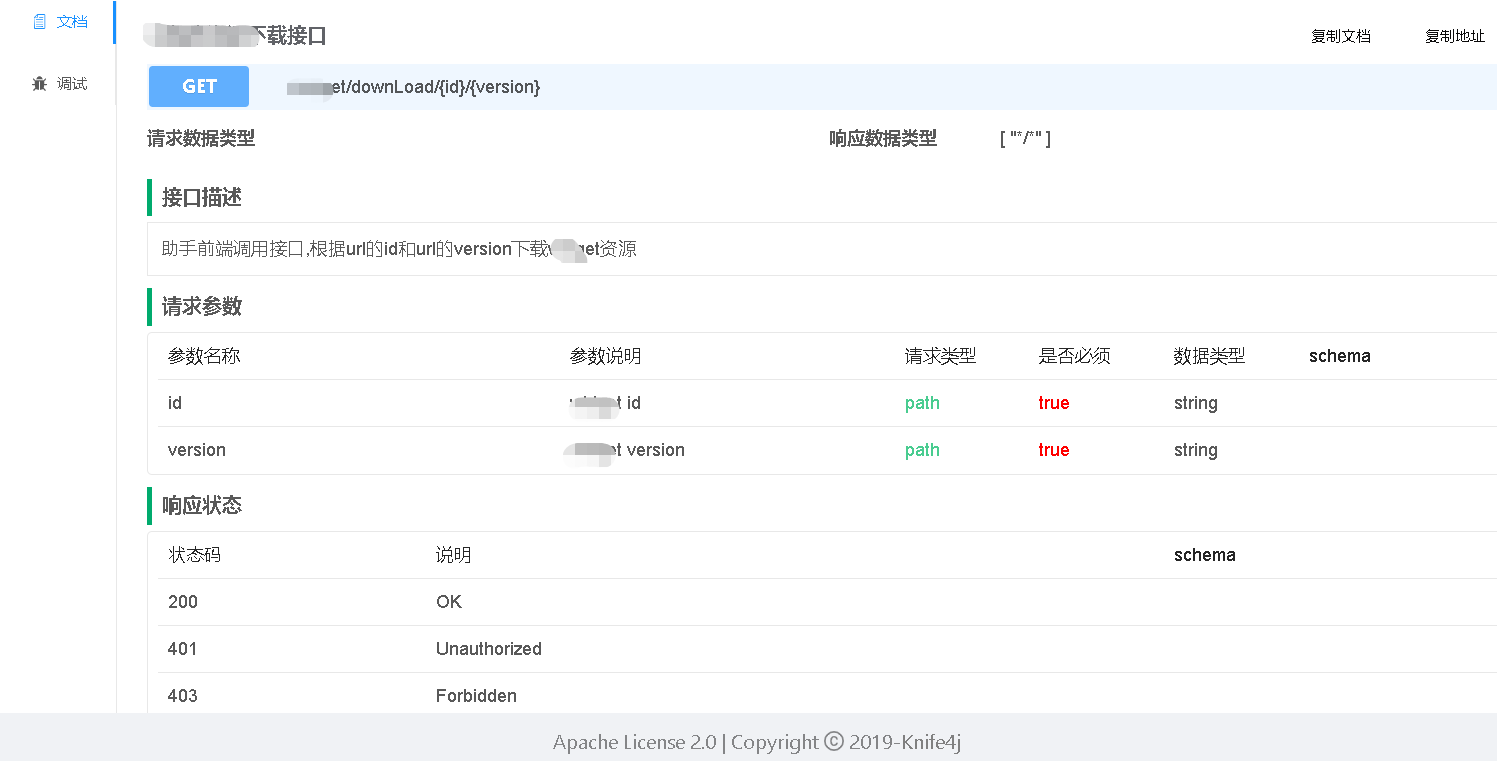Click the OK status description
The image size is (1497, 761).
pyautogui.click(x=449, y=602)
